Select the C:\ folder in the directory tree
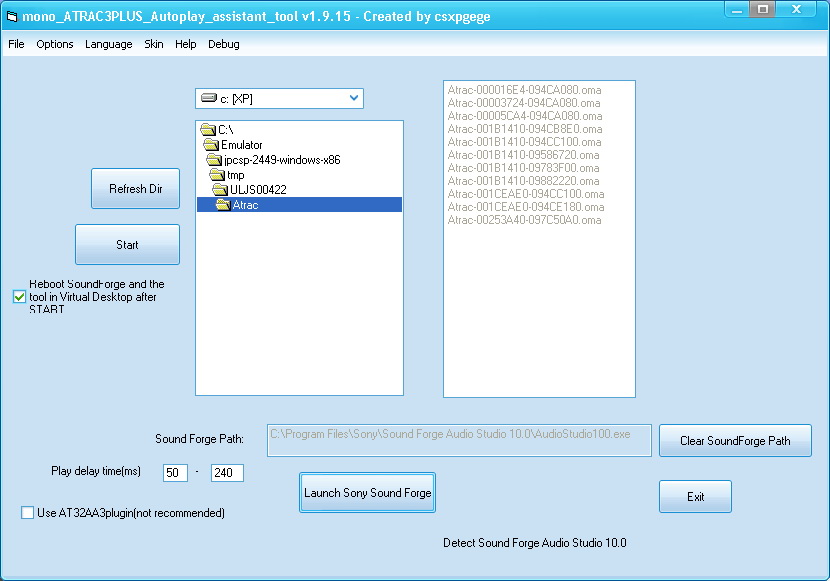The width and height of the screenshot is (830, 581). [225, 130]
